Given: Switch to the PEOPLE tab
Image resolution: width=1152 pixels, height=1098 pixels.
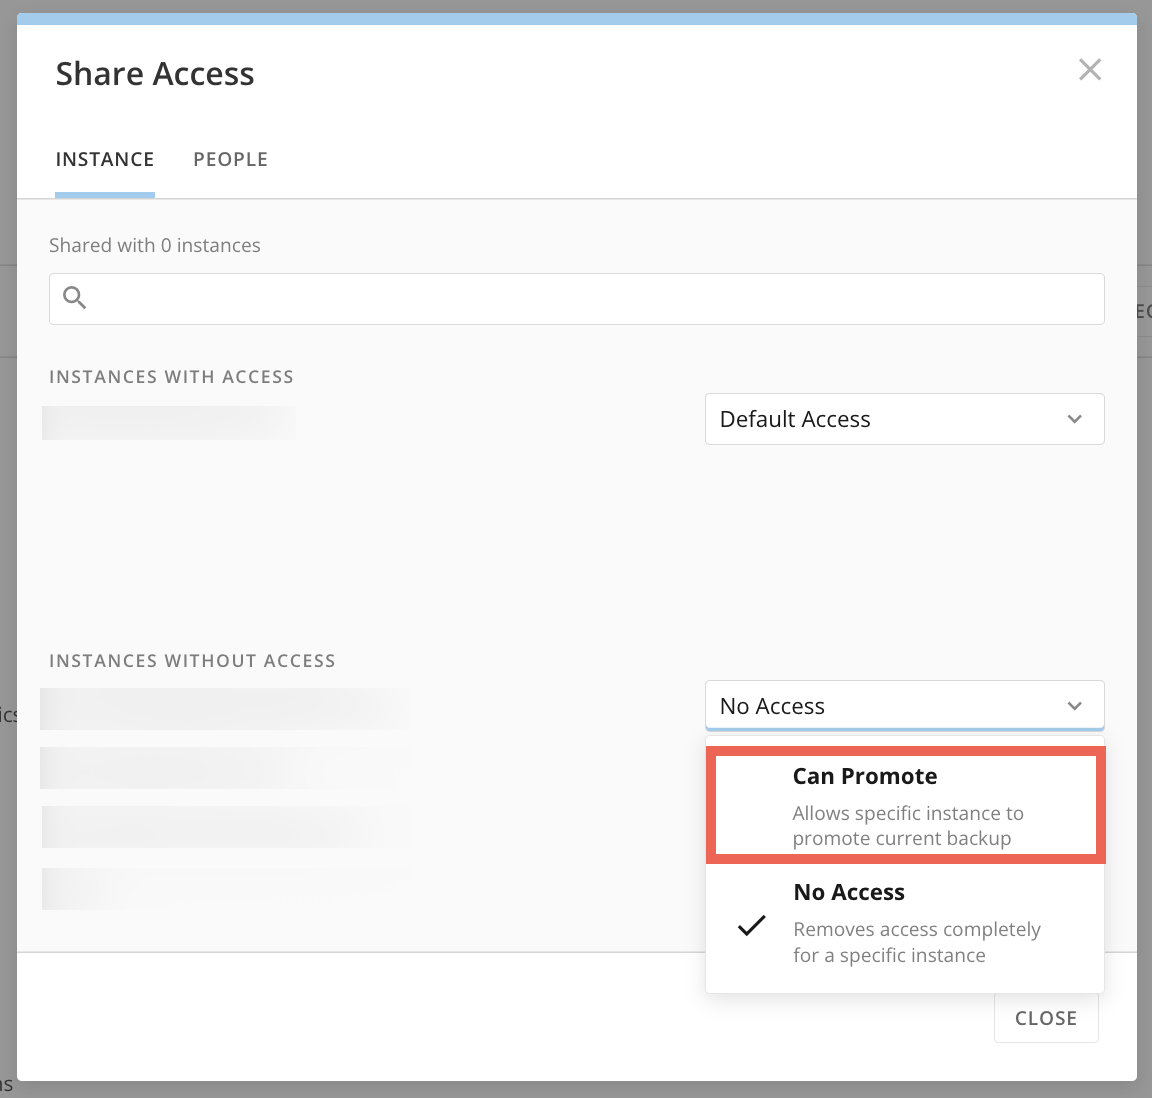Looking at the screenshot, I should tap(230, 159).
